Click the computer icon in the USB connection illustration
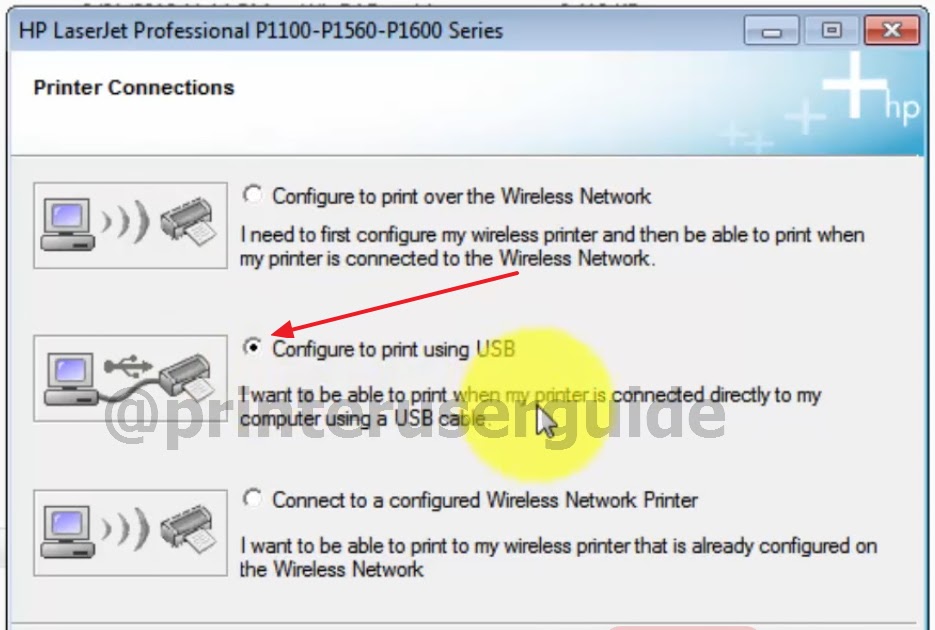The height and width of the screenshot is (630, 935). pyautogui.click(x=71, y=380)
